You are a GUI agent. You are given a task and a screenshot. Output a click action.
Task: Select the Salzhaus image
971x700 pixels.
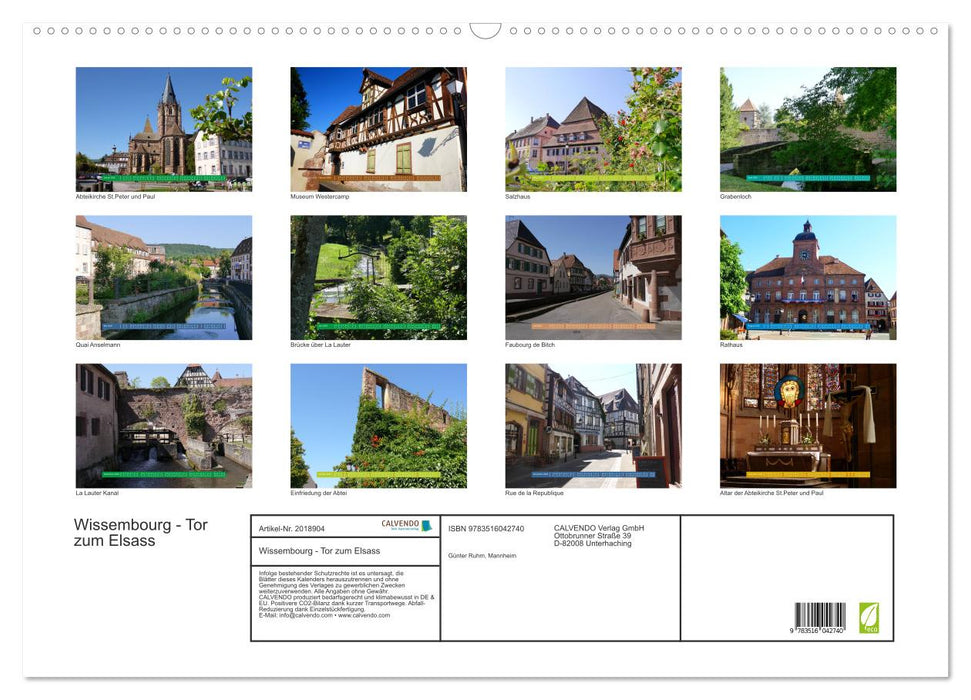(593, 128)
